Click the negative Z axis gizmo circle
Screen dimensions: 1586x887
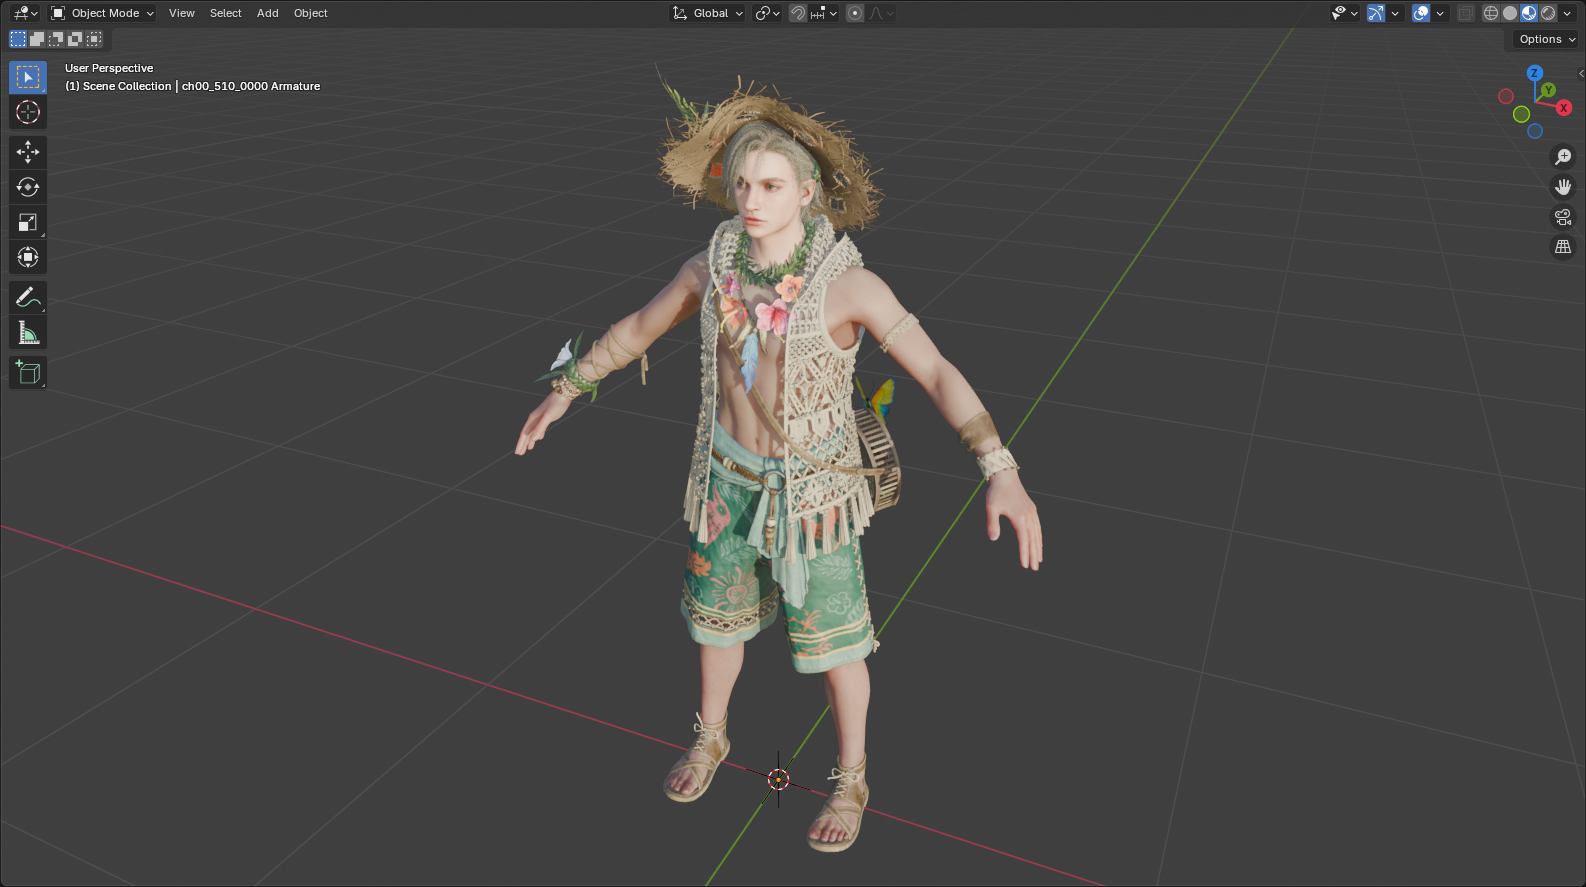point(1535,131)
